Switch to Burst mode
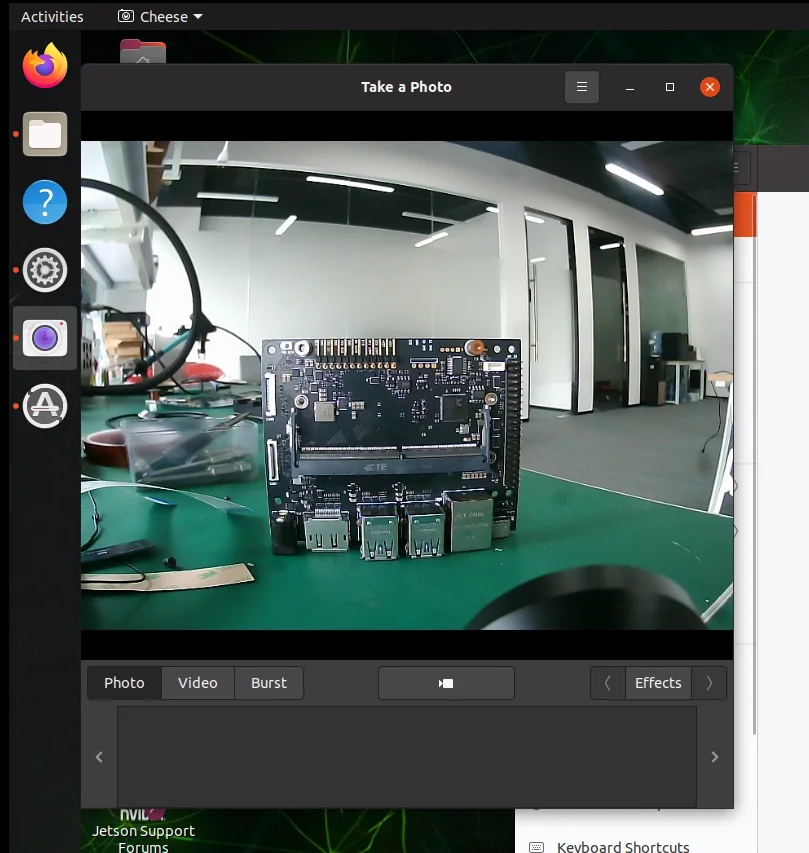The image size is (809, 853). (x=269, y=683)
